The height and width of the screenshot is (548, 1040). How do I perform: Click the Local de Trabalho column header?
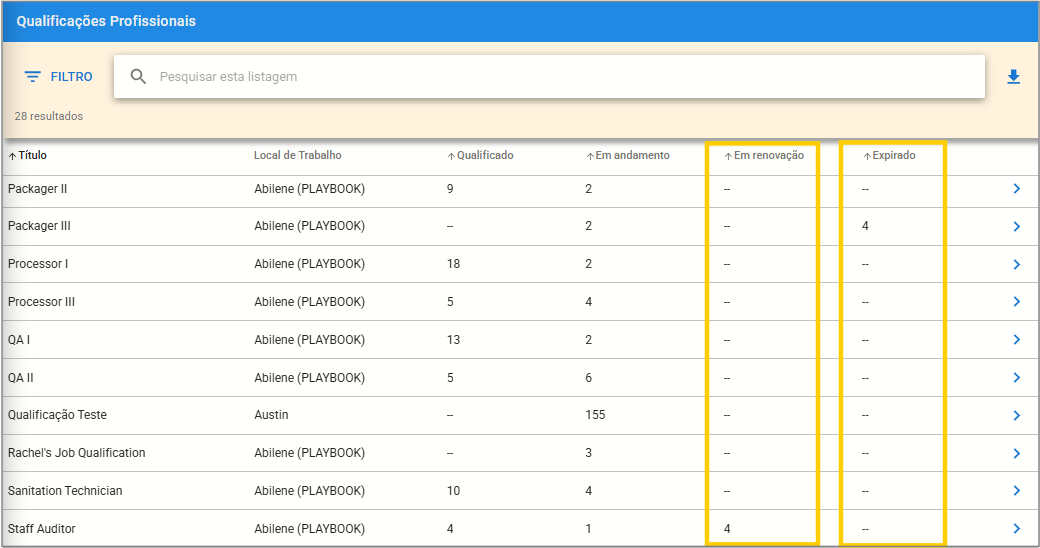click(x=297, y=156)
